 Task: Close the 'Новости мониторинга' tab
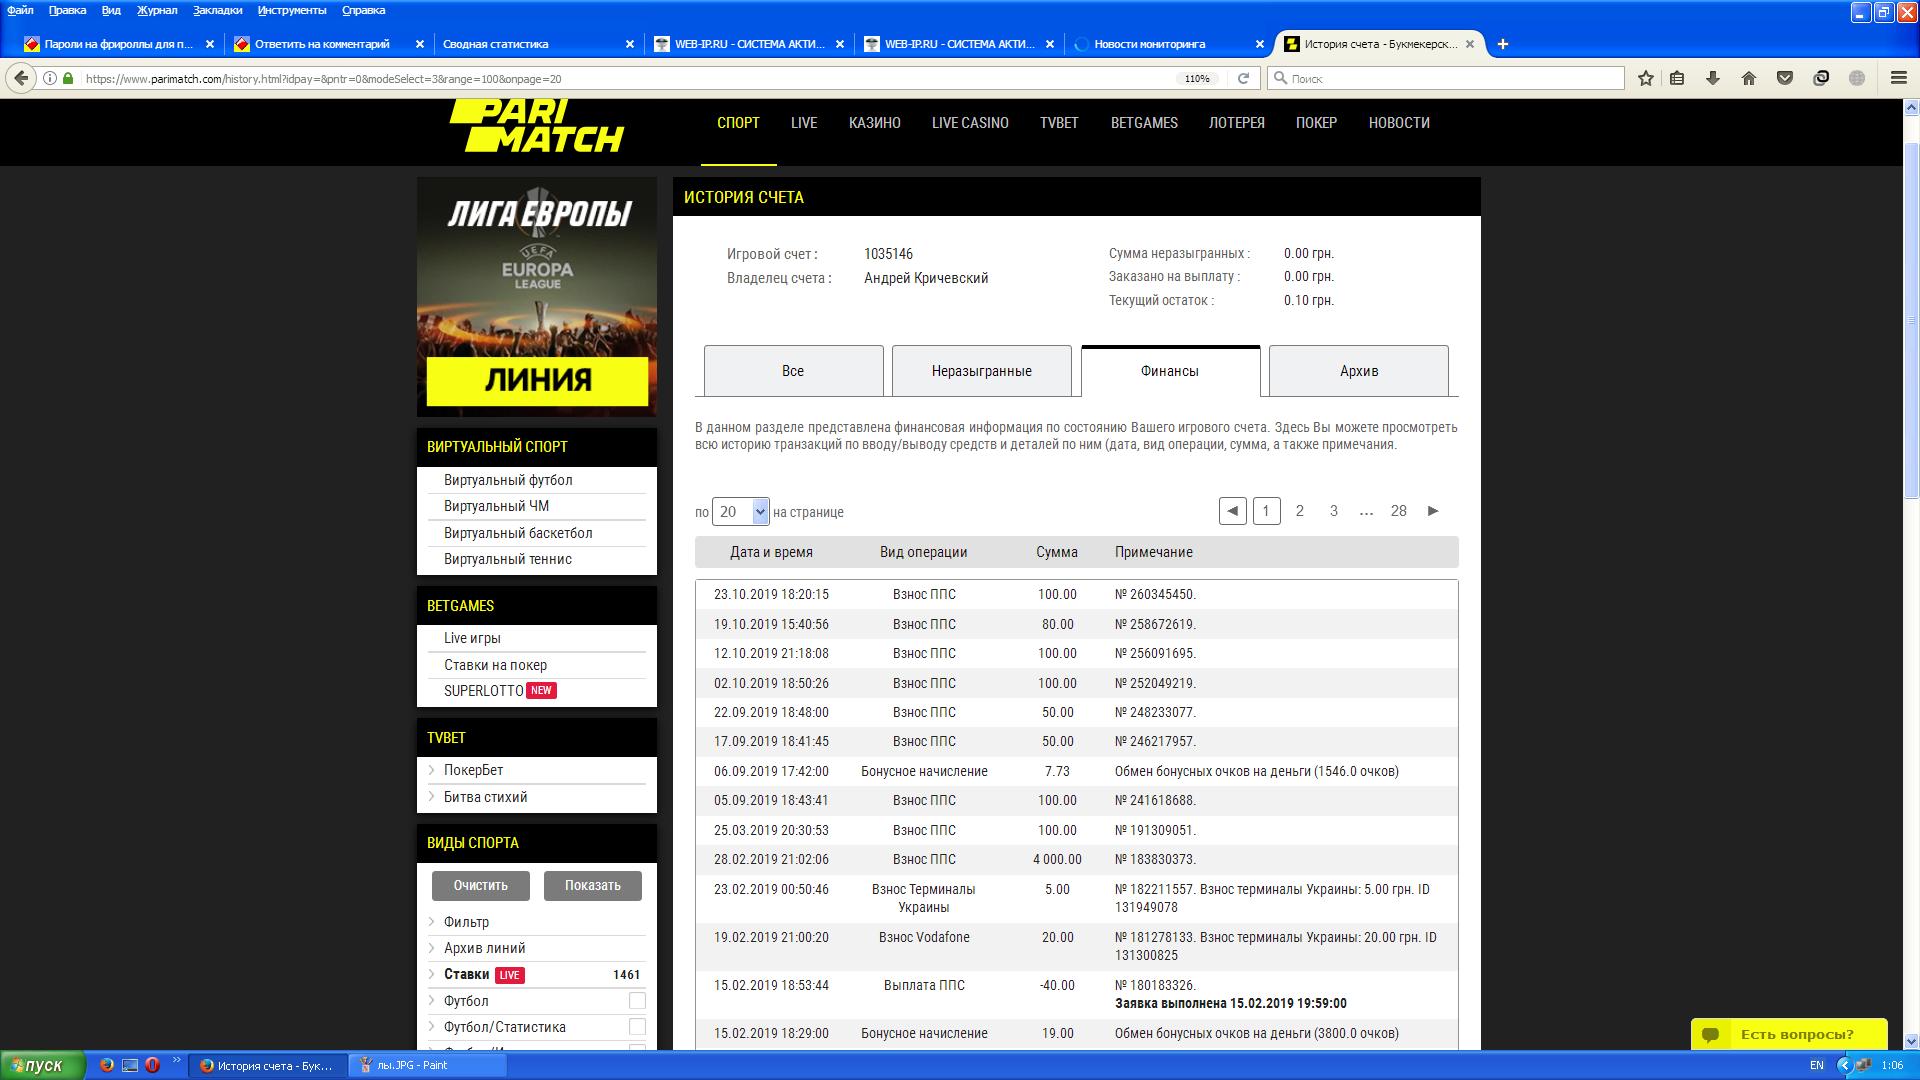click(x=1260, y=44)
